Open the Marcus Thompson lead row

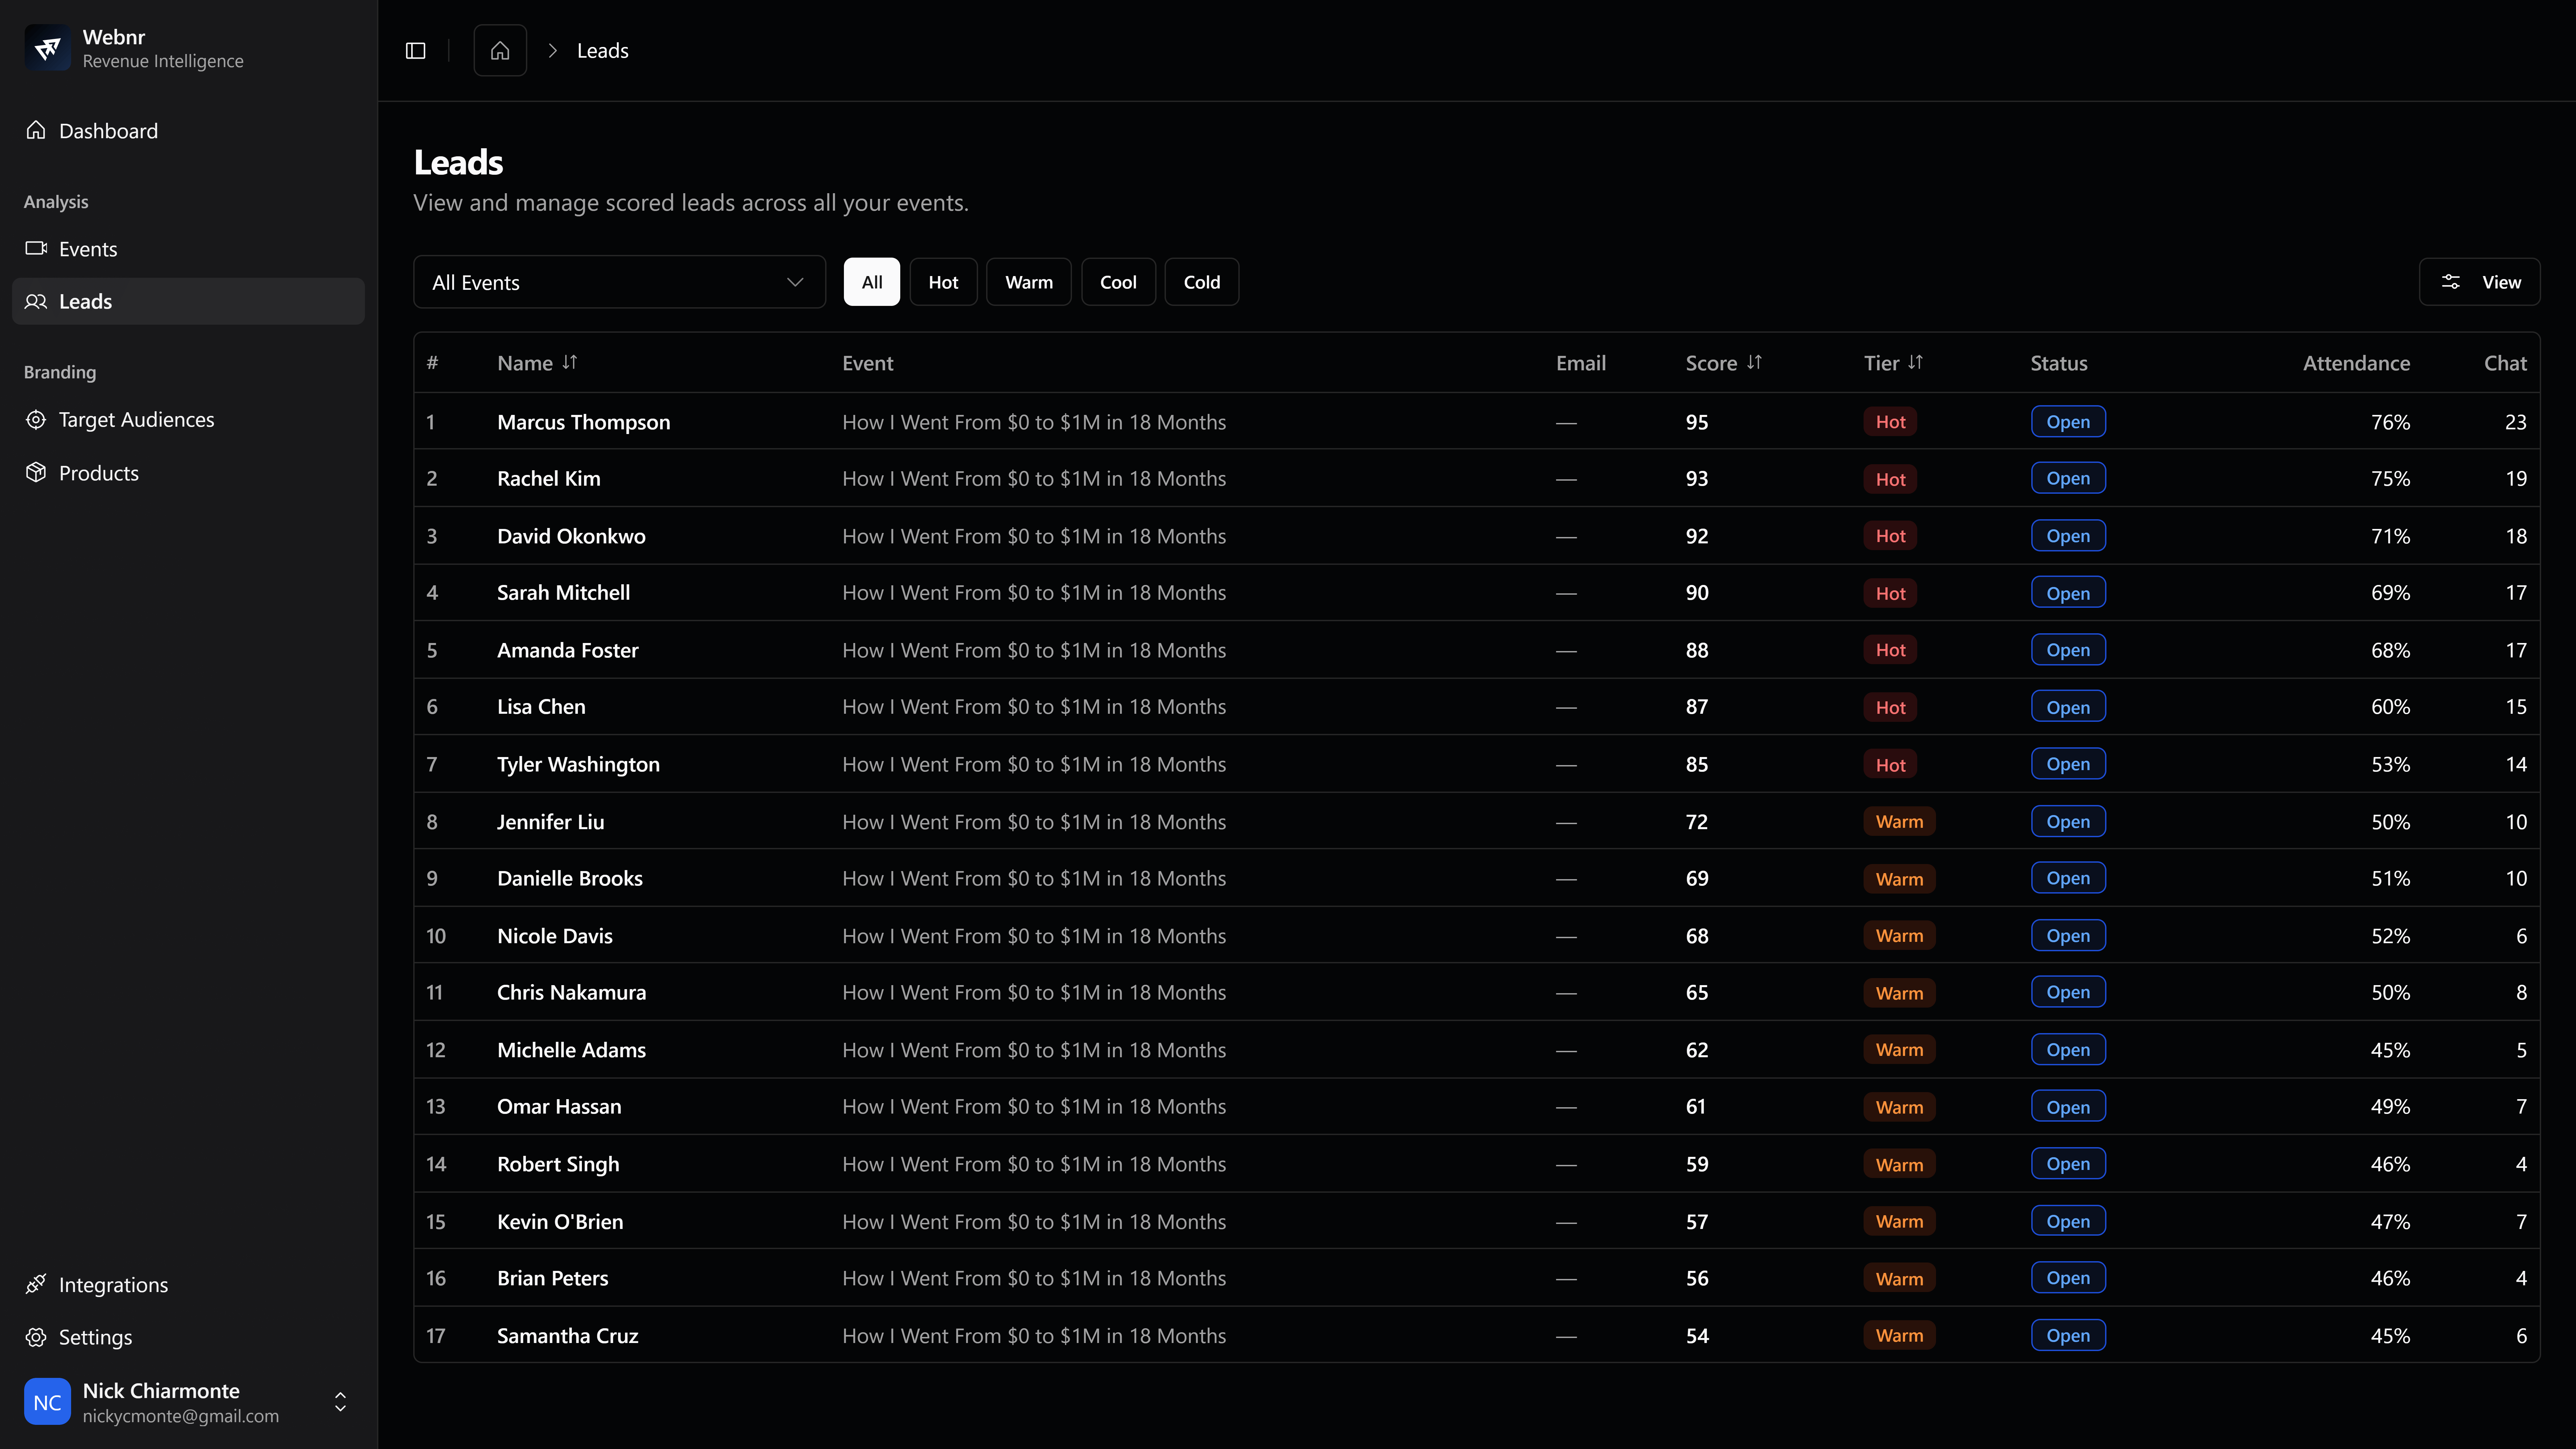coord(583,422)
